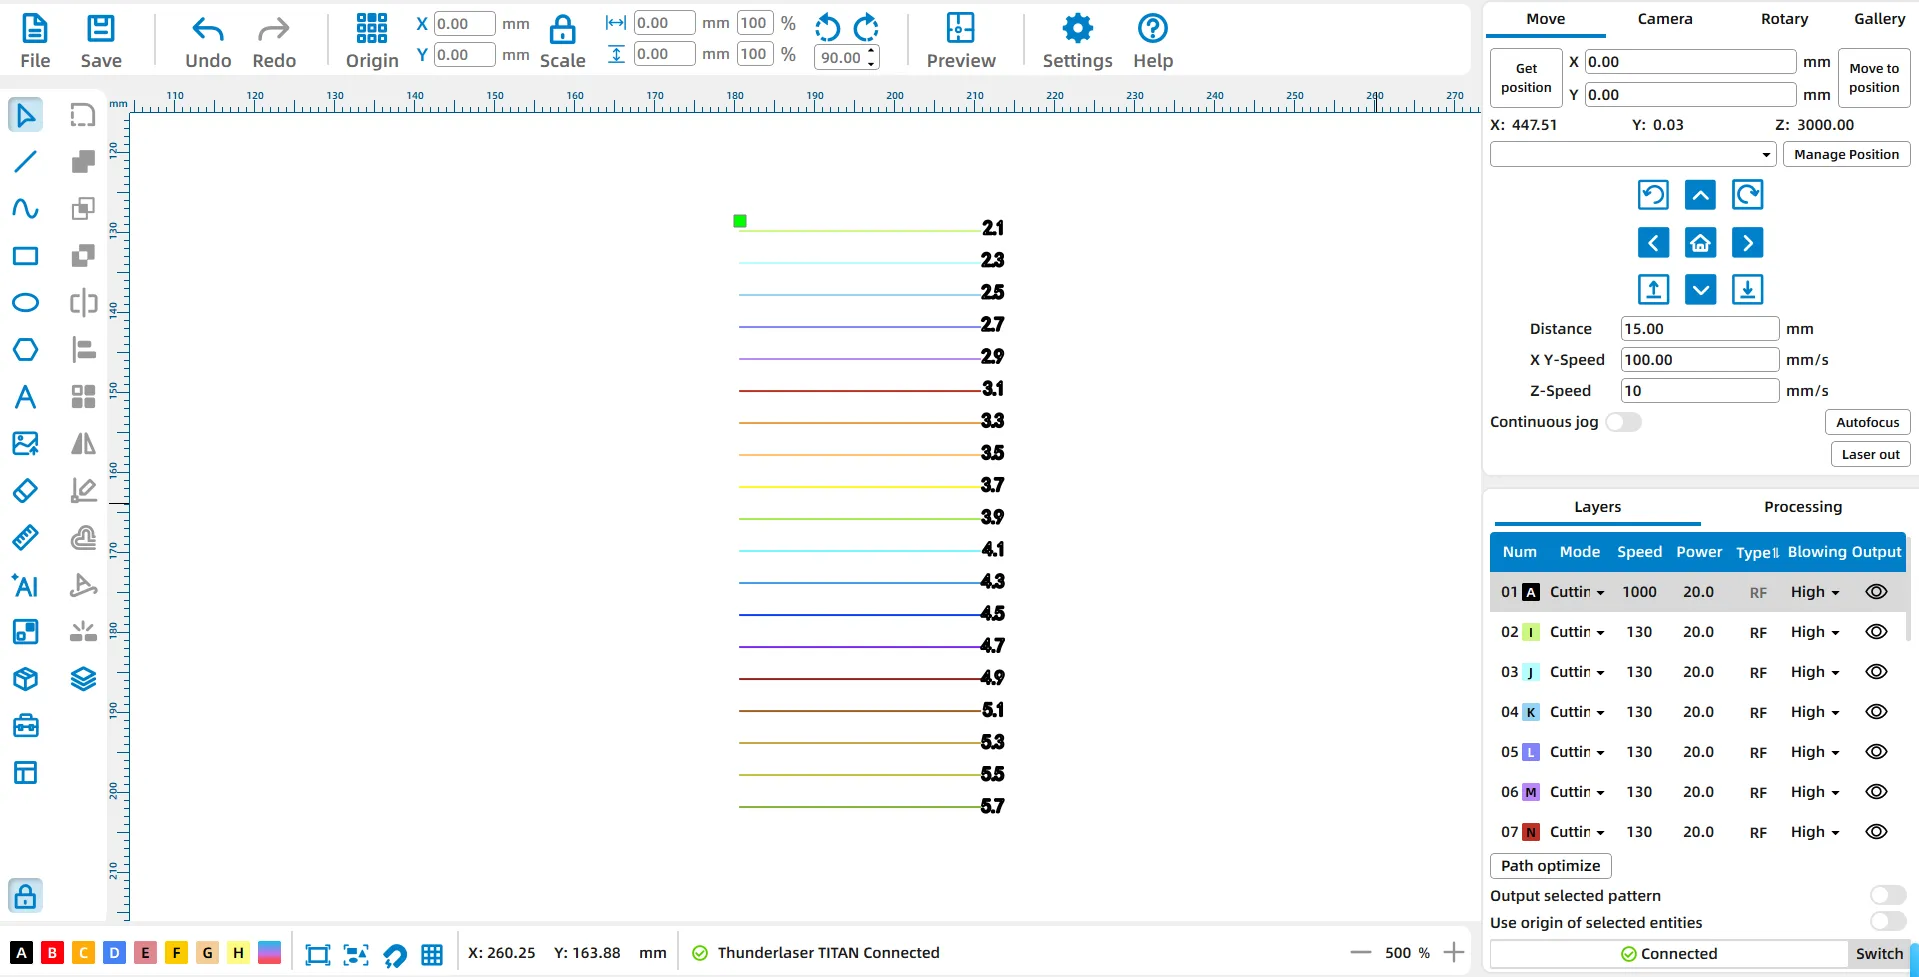Enable Continuous jog switch
Viewport: 1919px width, 977px height.
1623,422
